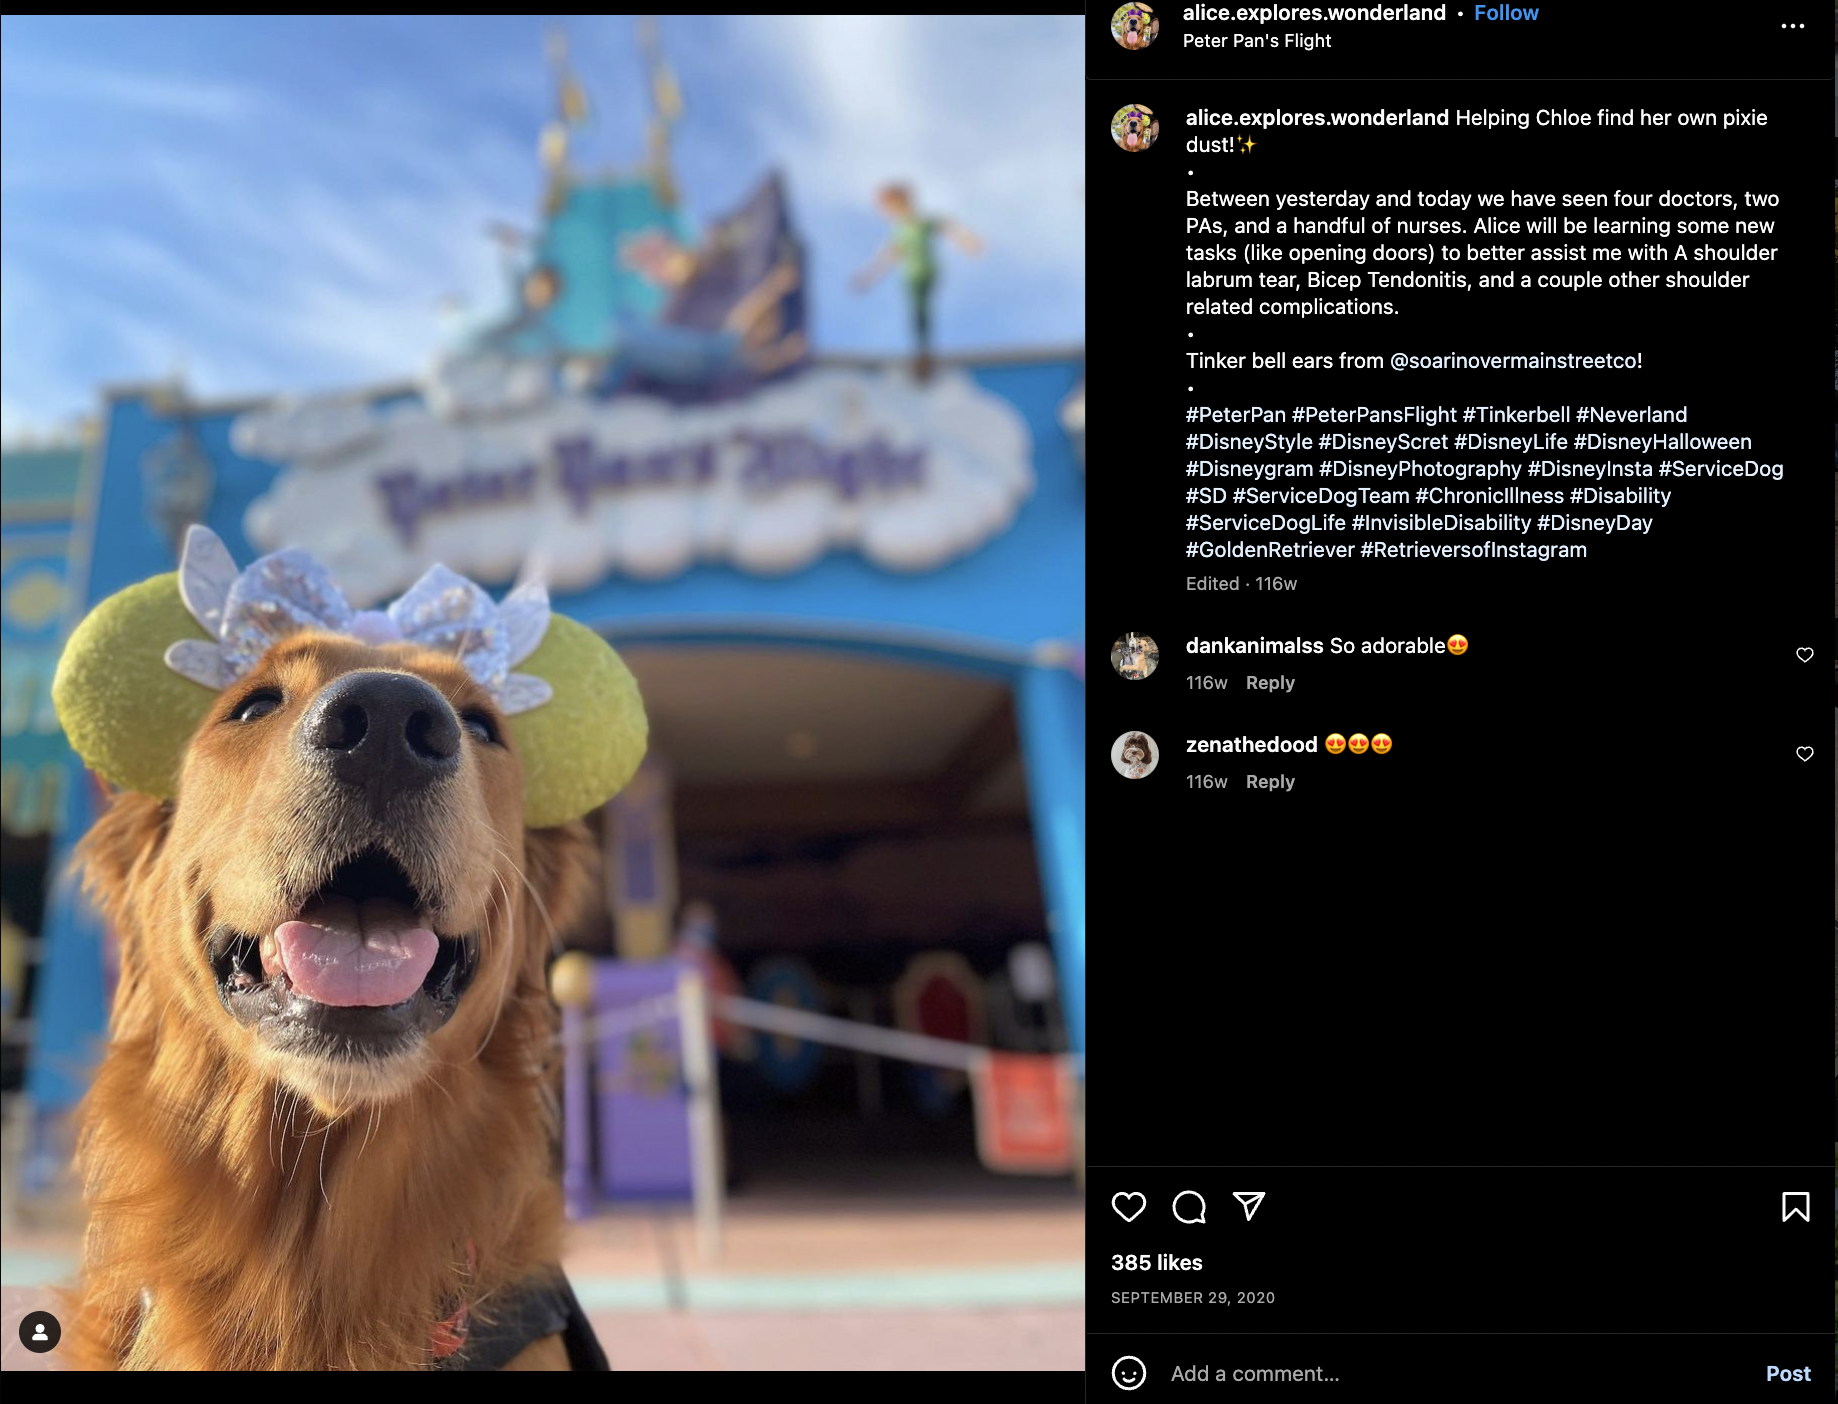Open the #PeterPansFlight hashtag

pyautogui.click(x=1374, y=415)
